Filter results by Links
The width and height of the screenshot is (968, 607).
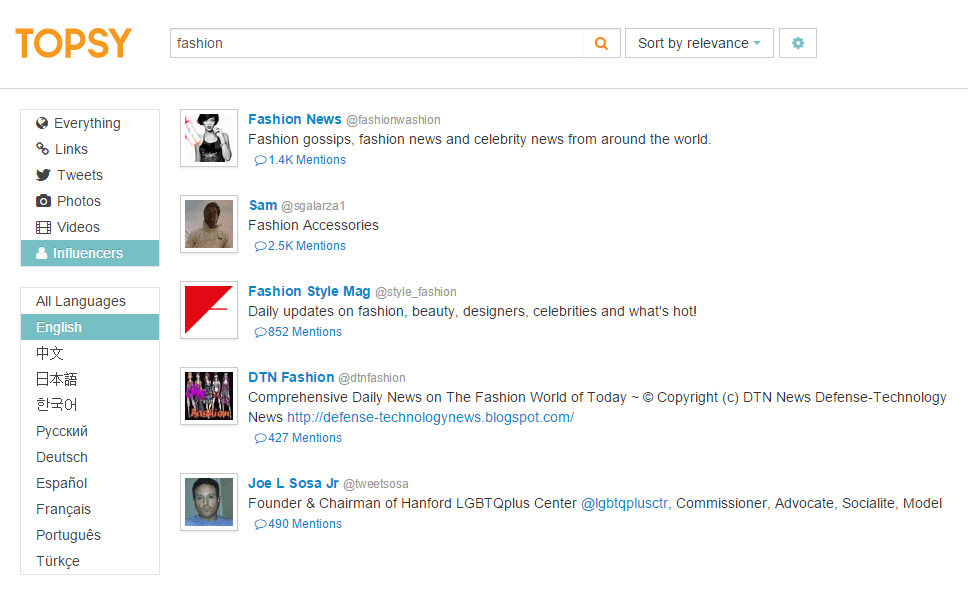click(x=71, y=149)
